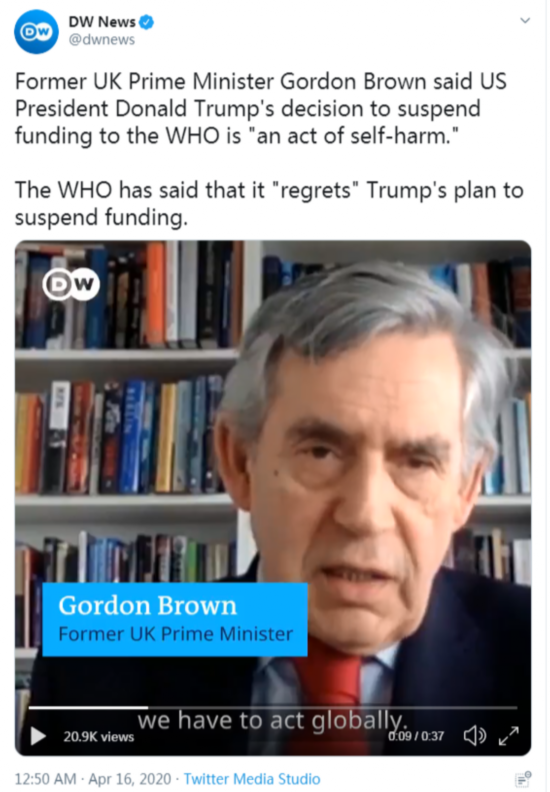Open the tweet info icon bottom right
This screenshot has height=792, width=550.
click(523, 779)
